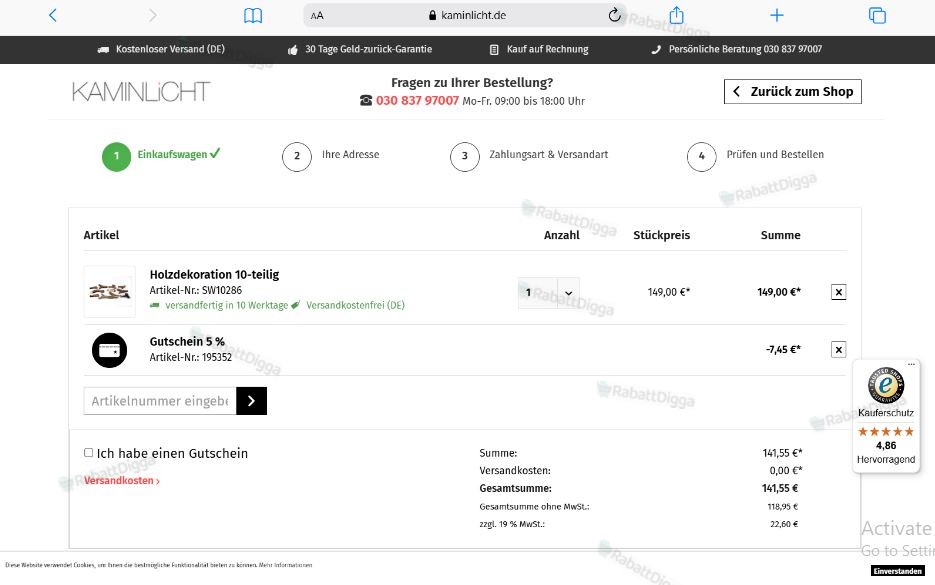This screenshot has height=585, width=935.
Task: Call the red 030 837 97007 number
Action: 417,101
